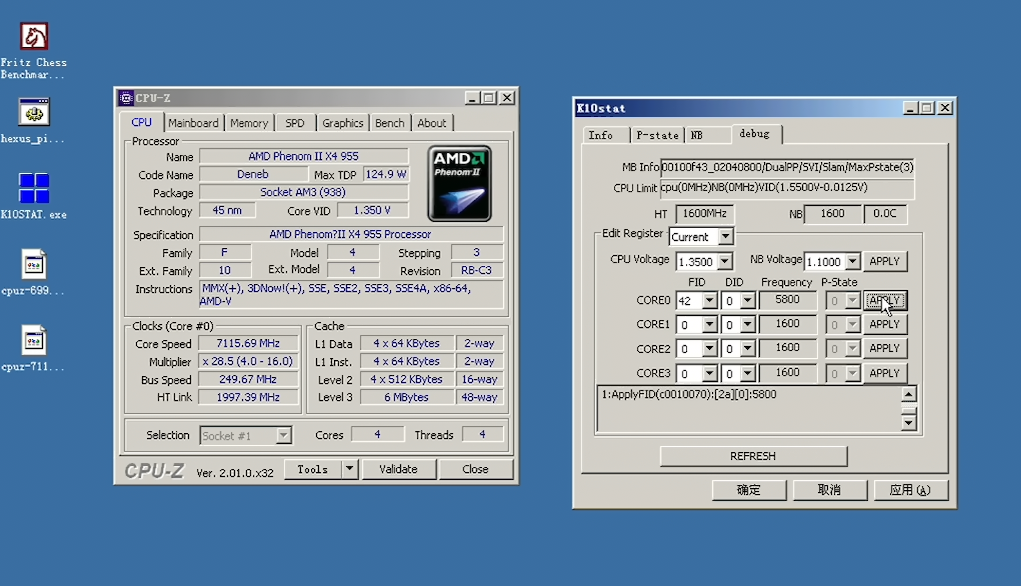Open the CORE0 P-State dropdown
Image resolution: width=1021 pixels, height=586 pixels.
pos(852,301)
